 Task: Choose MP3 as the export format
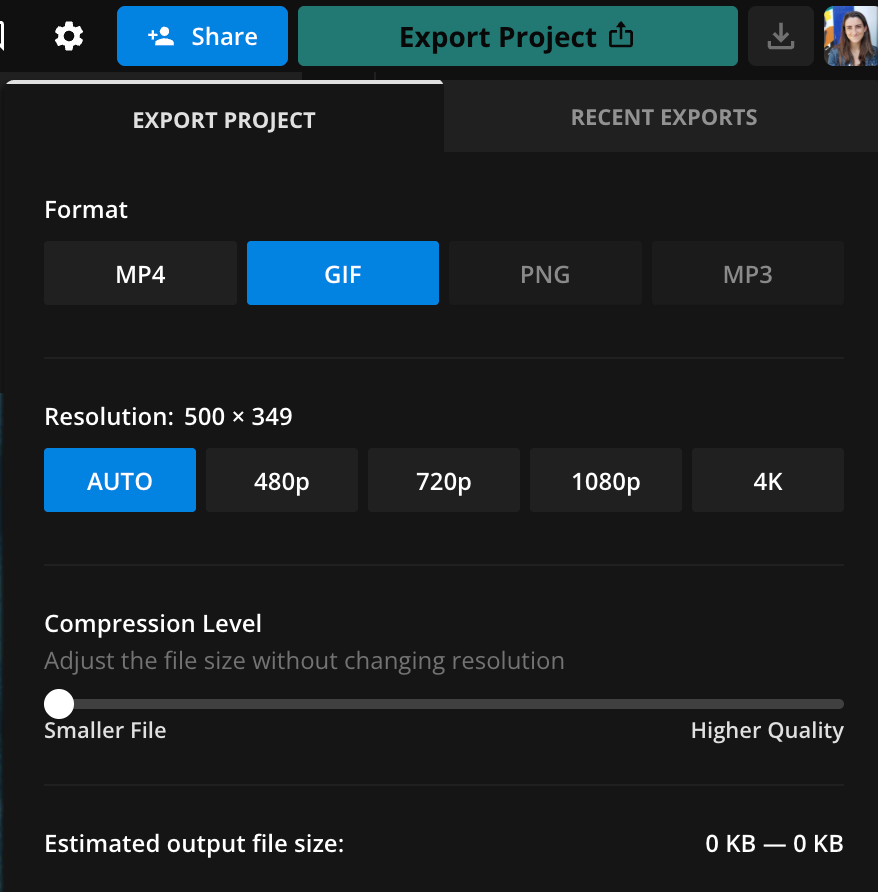(x=747, y=274)
